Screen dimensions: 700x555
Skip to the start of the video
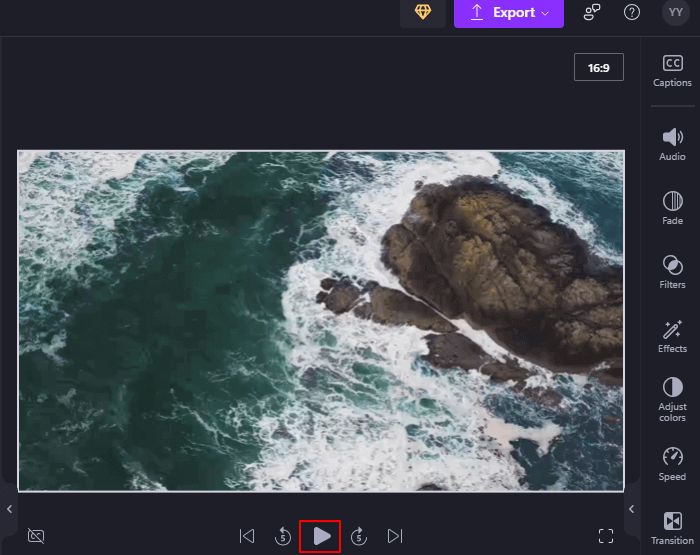(247, 536)
